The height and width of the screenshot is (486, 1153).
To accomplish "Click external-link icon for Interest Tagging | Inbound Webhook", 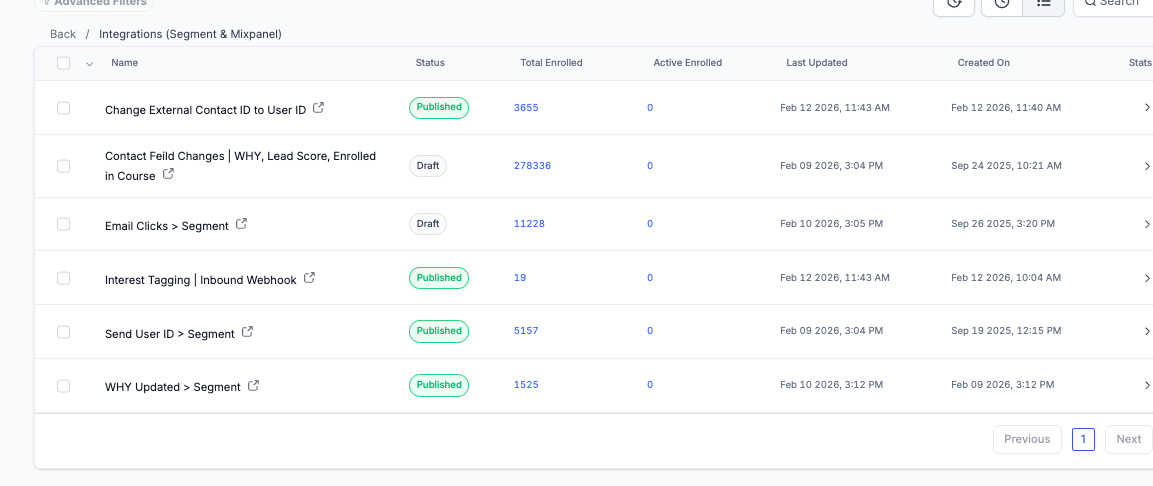I will click(x=310, y=278).
